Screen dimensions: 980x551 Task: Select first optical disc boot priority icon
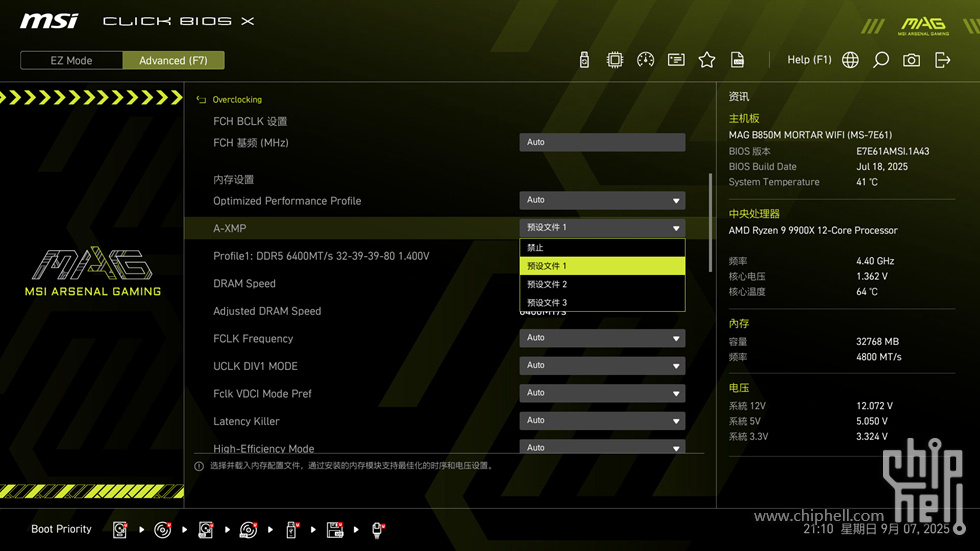tap(162, 530)
